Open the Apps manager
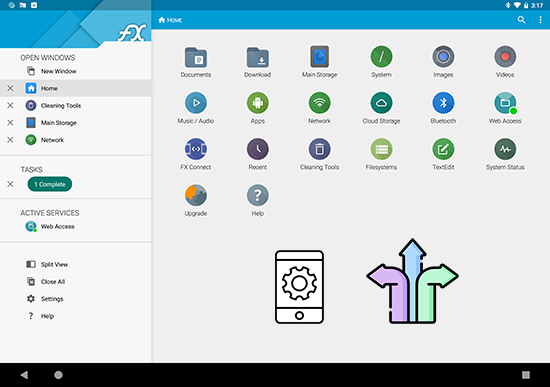This screenshot has height=387, width=550. [x=257, y=108]
